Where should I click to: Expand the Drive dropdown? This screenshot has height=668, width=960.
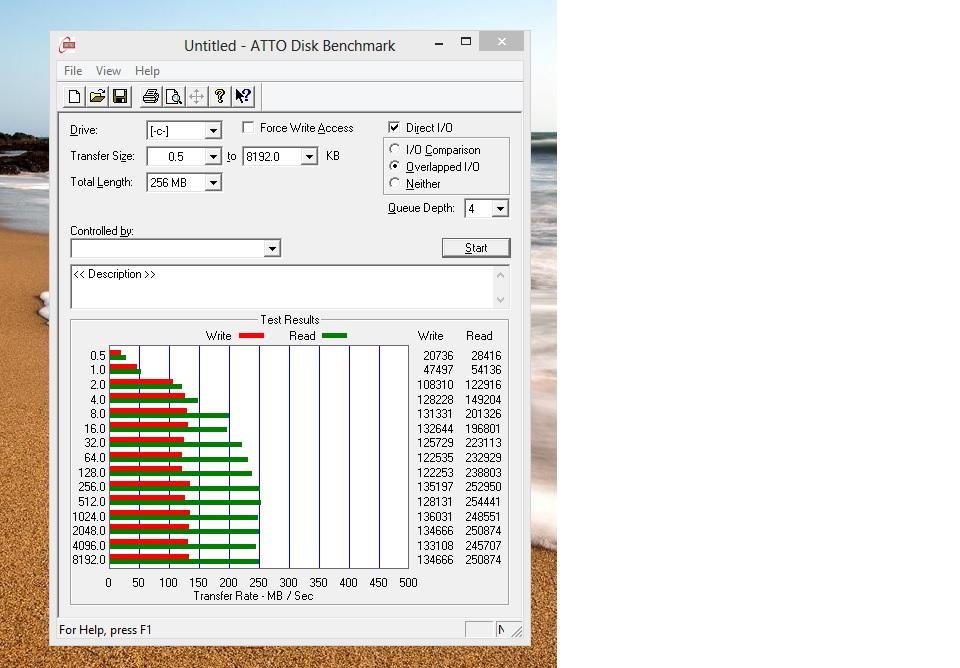click(212, 130)
